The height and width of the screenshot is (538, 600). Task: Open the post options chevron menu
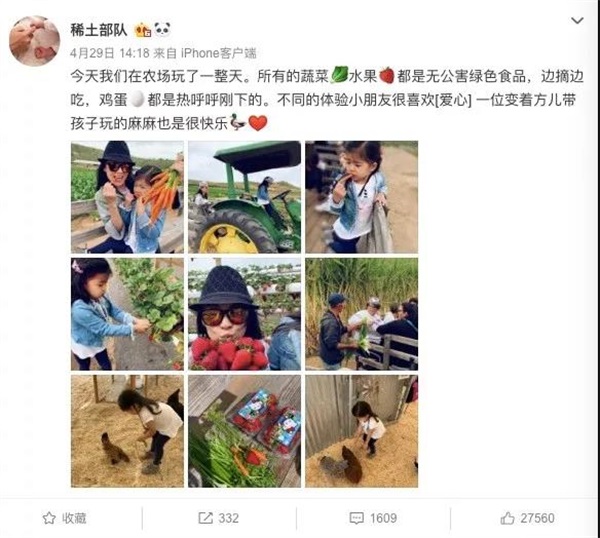(x=577, y=20)
